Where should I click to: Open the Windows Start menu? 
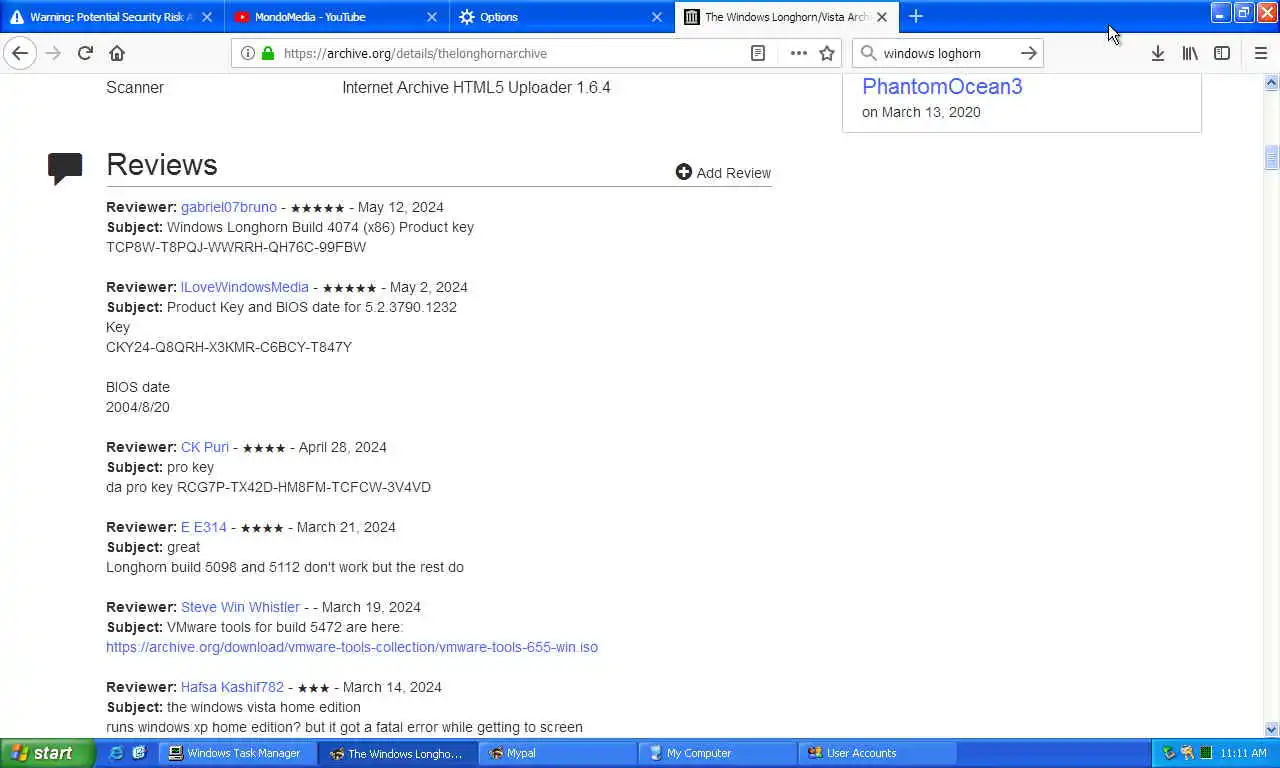[47, 753]
